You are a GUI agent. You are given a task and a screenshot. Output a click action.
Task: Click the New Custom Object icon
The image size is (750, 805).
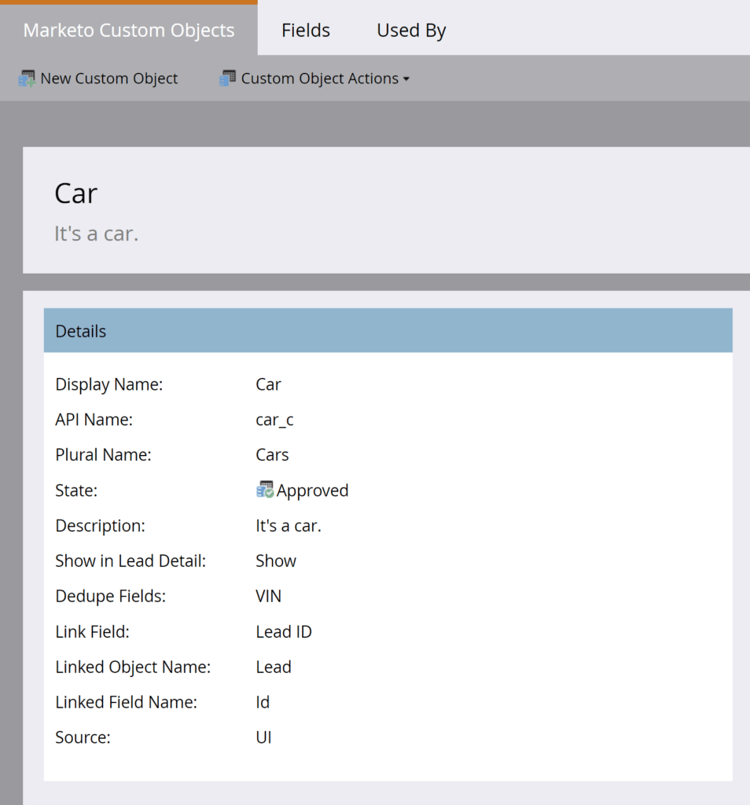(27, 79)
